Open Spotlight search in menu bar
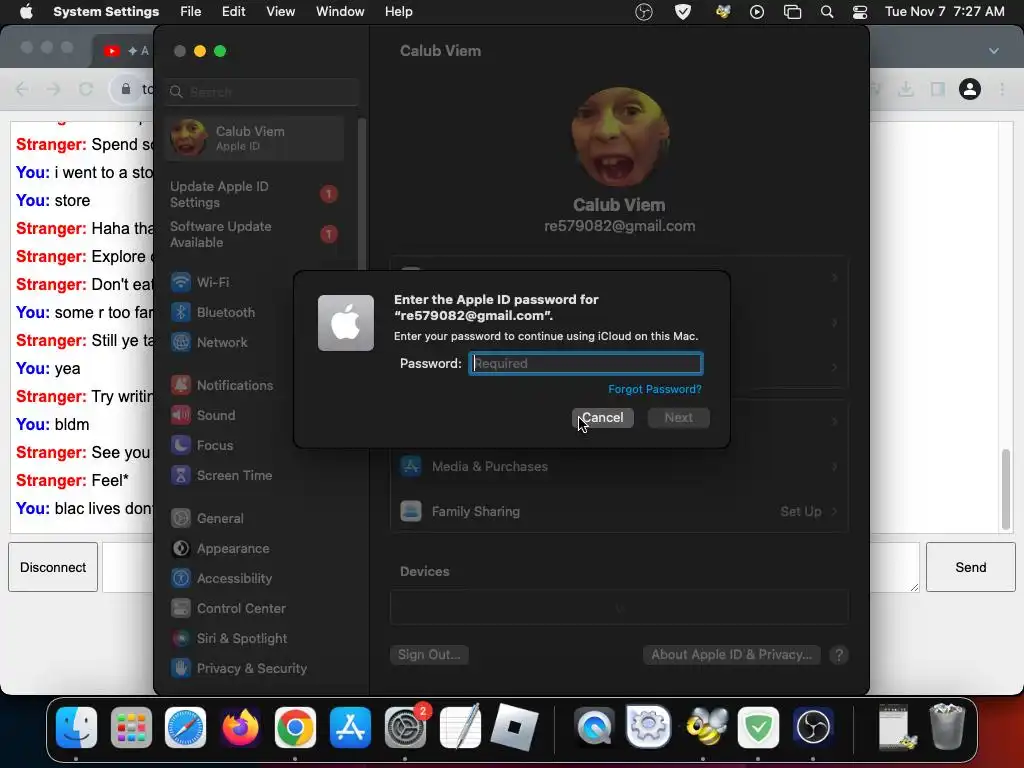 (827, 12)
